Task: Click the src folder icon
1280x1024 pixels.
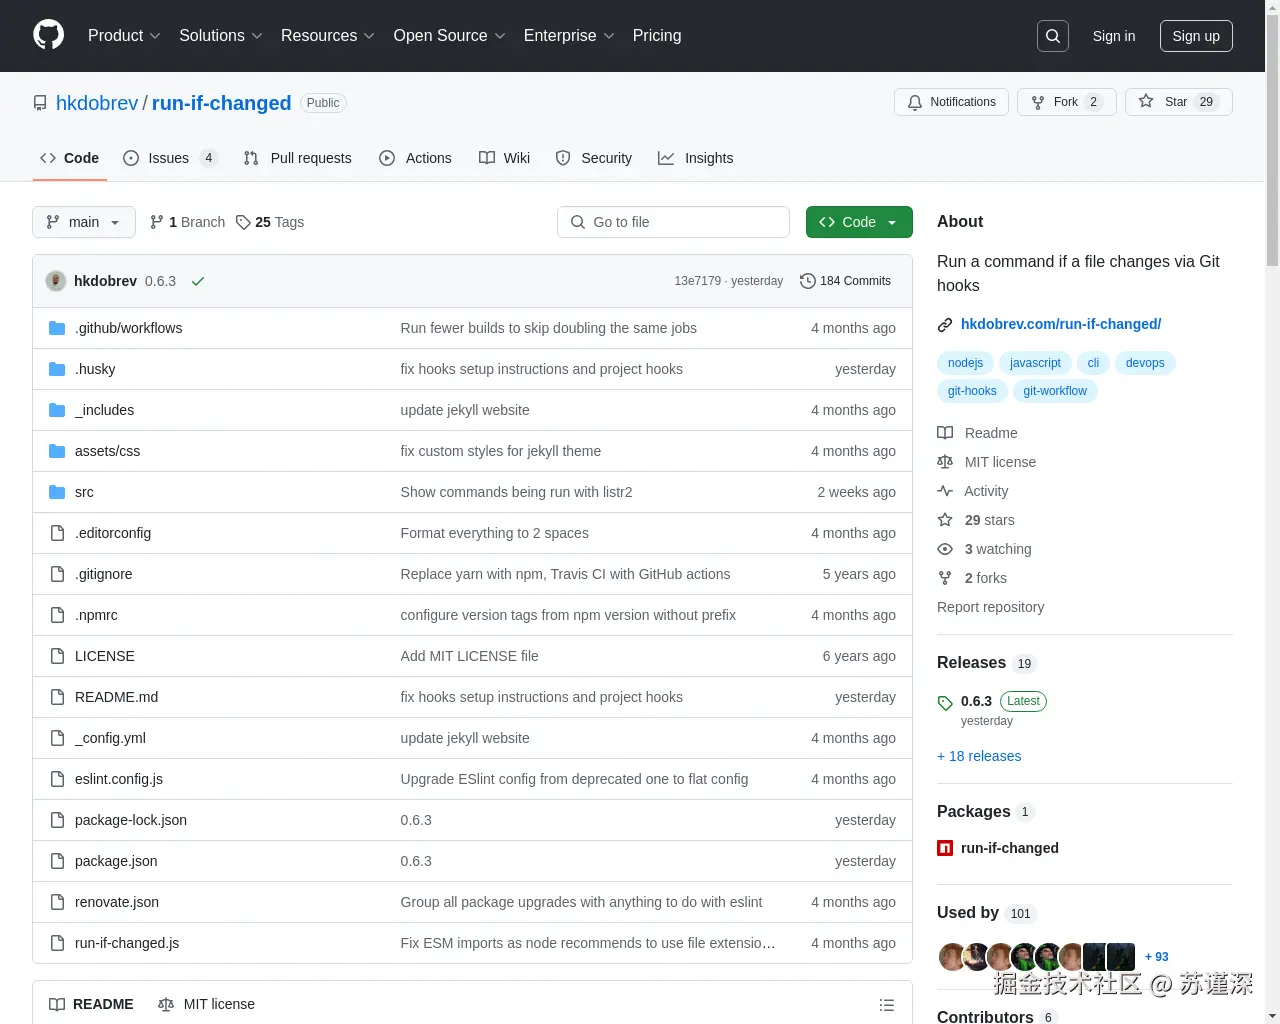Action: tap(57, 492)
